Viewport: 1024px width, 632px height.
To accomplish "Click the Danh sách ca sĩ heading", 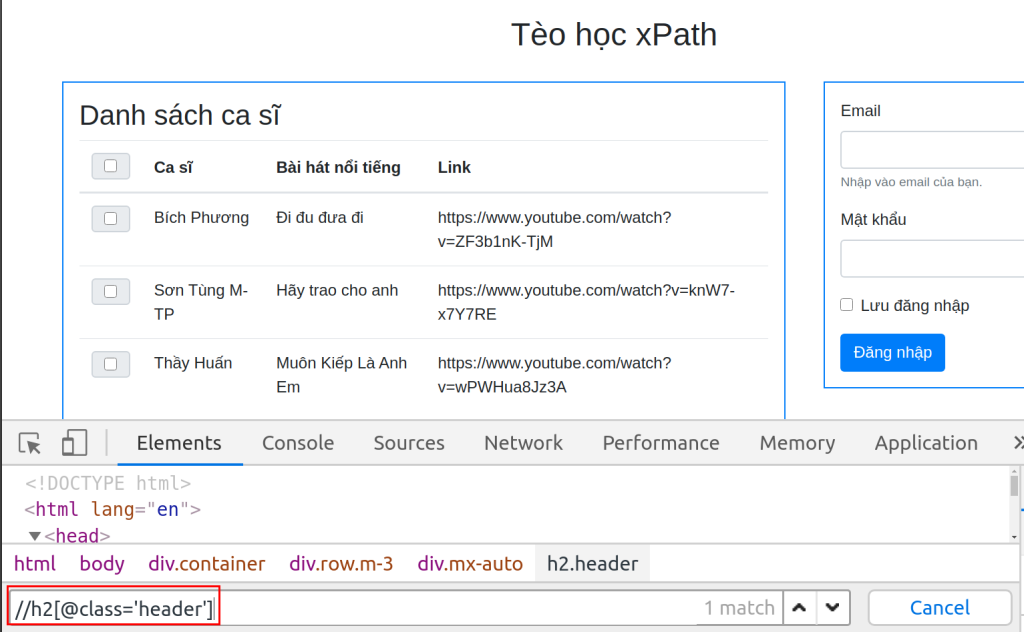I will coord(180,116).
